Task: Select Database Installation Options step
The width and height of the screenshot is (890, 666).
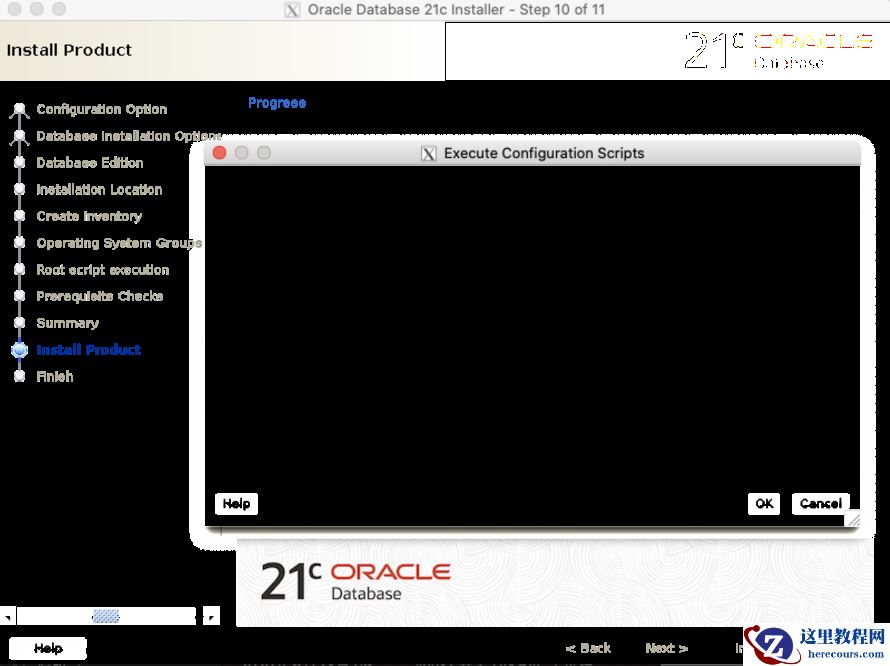Action: click(128, 136)
